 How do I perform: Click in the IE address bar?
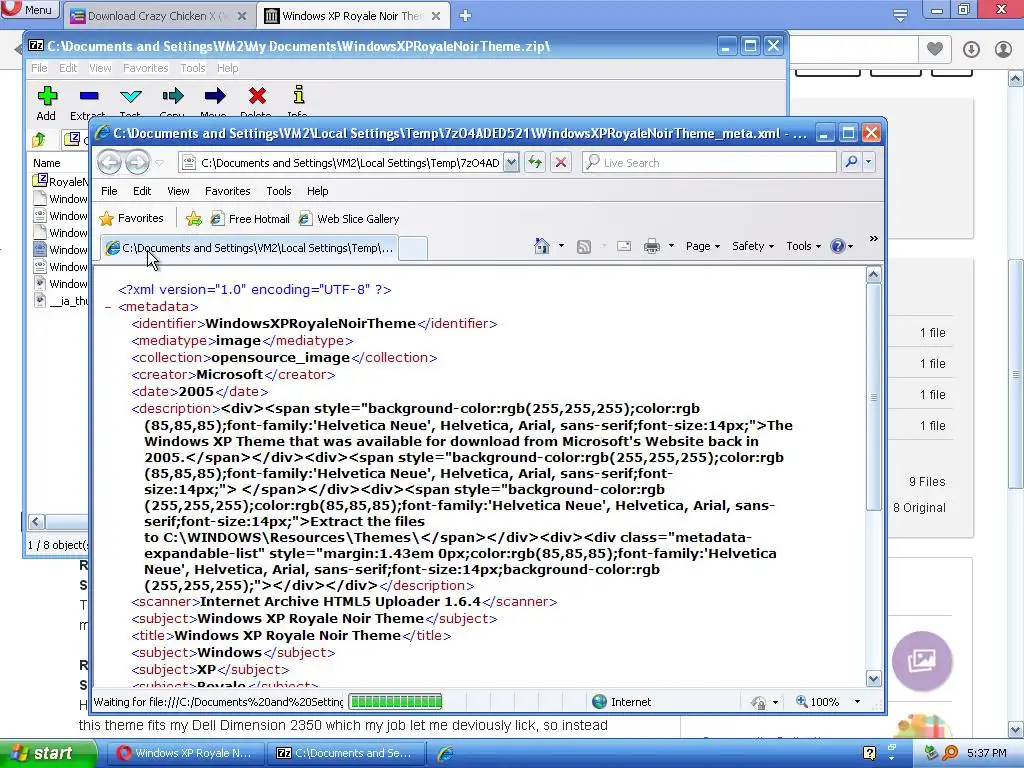[x=349, y=163]
